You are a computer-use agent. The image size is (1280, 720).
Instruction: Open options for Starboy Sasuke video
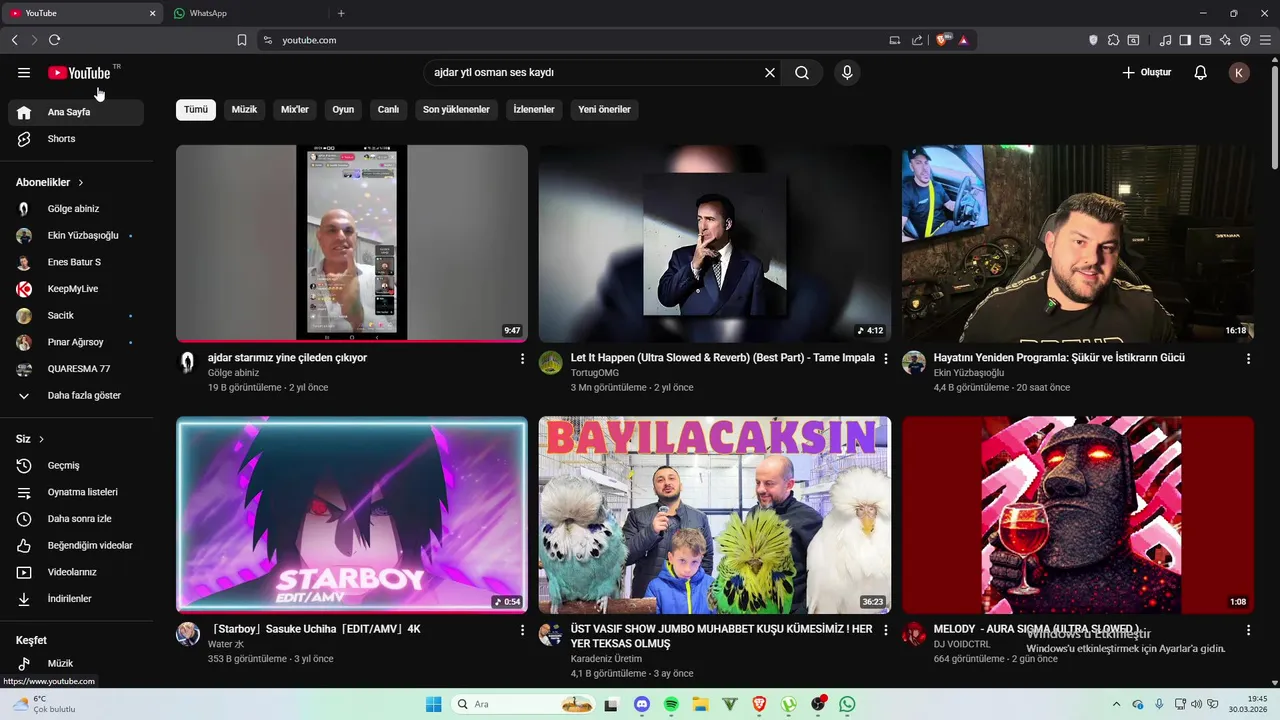[522, 630]
